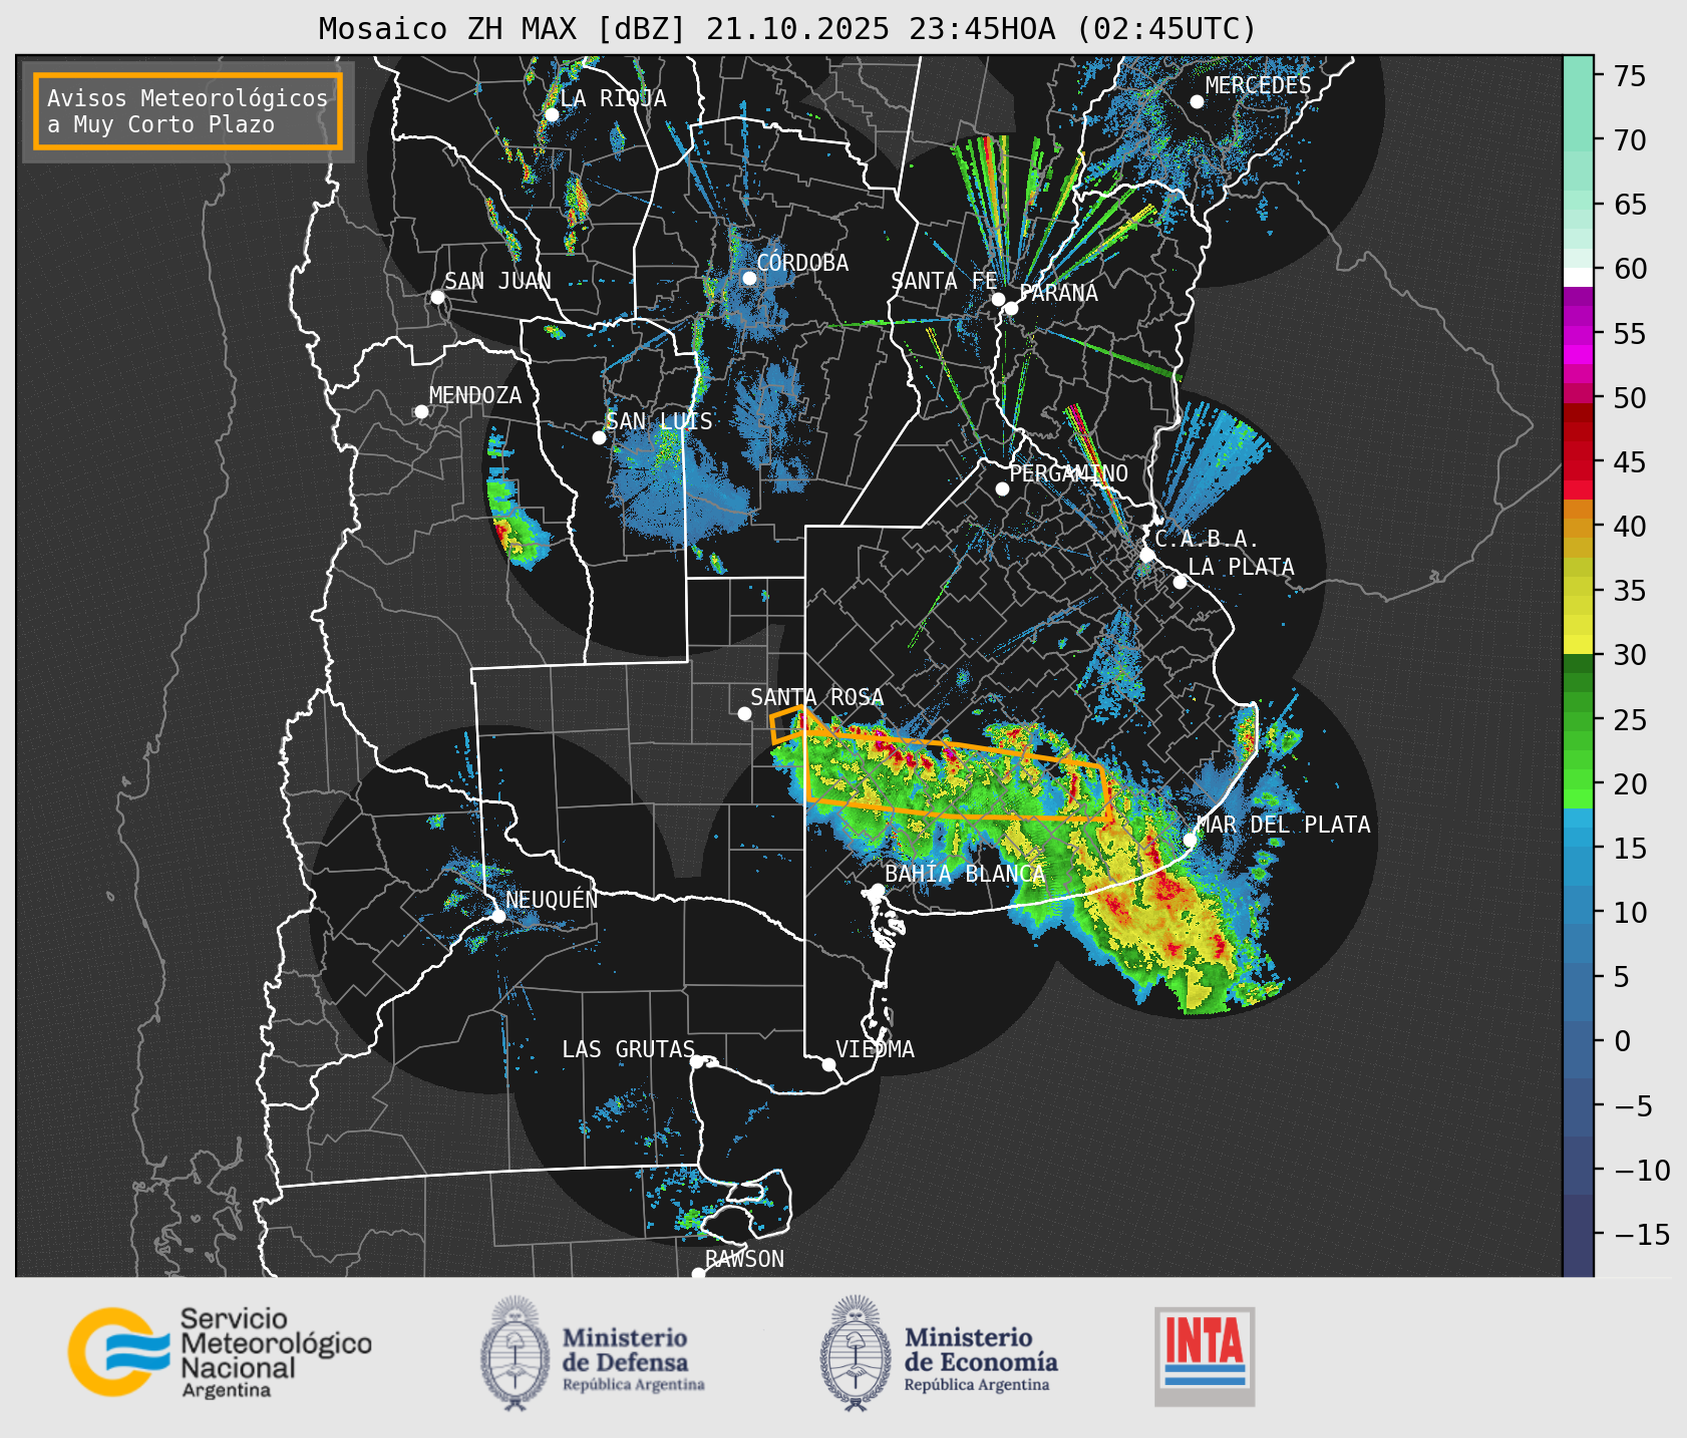
Task: Click the Pergamino city marker
Action: point(1002,488)
